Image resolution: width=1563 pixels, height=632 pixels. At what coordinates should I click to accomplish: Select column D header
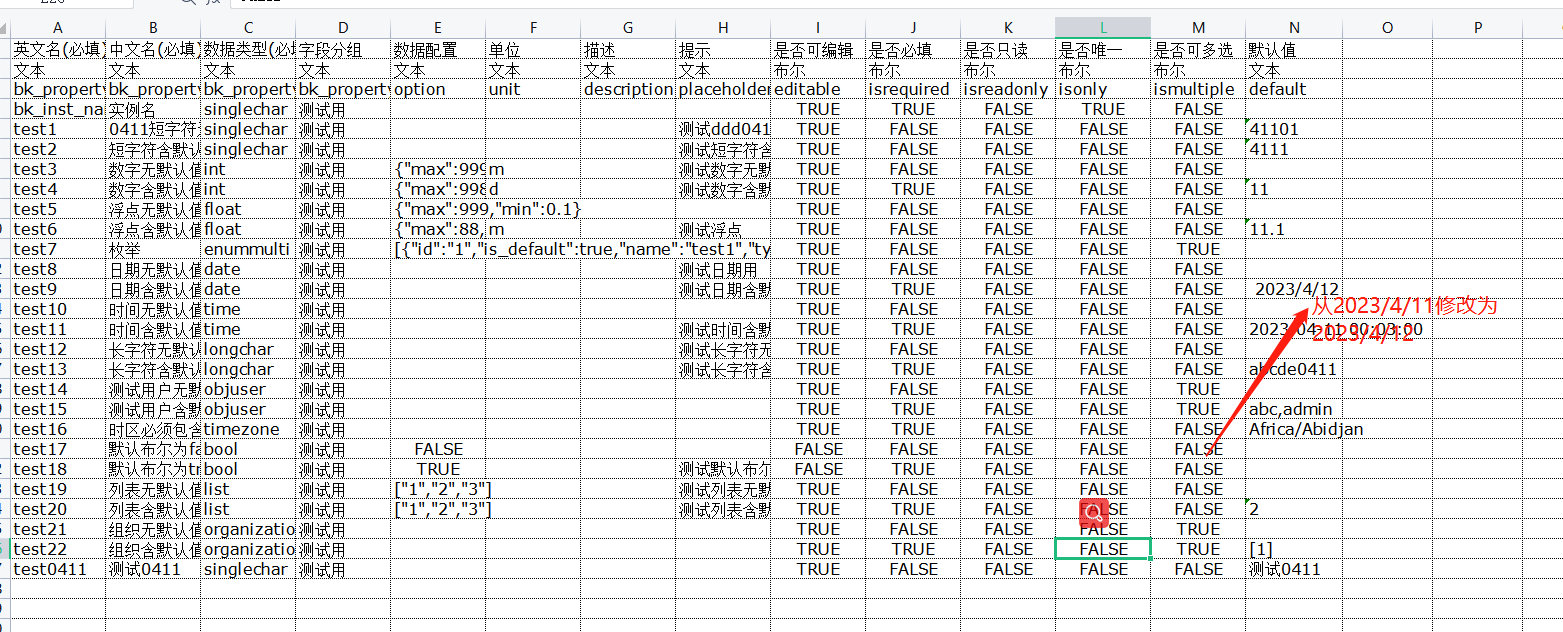coord(343,28)
